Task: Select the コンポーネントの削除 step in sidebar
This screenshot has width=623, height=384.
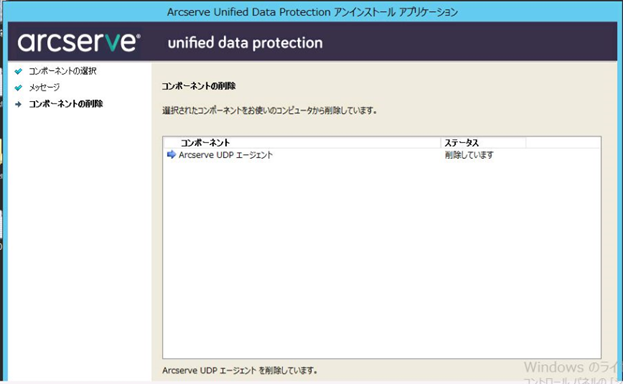Action: (66, 104)
